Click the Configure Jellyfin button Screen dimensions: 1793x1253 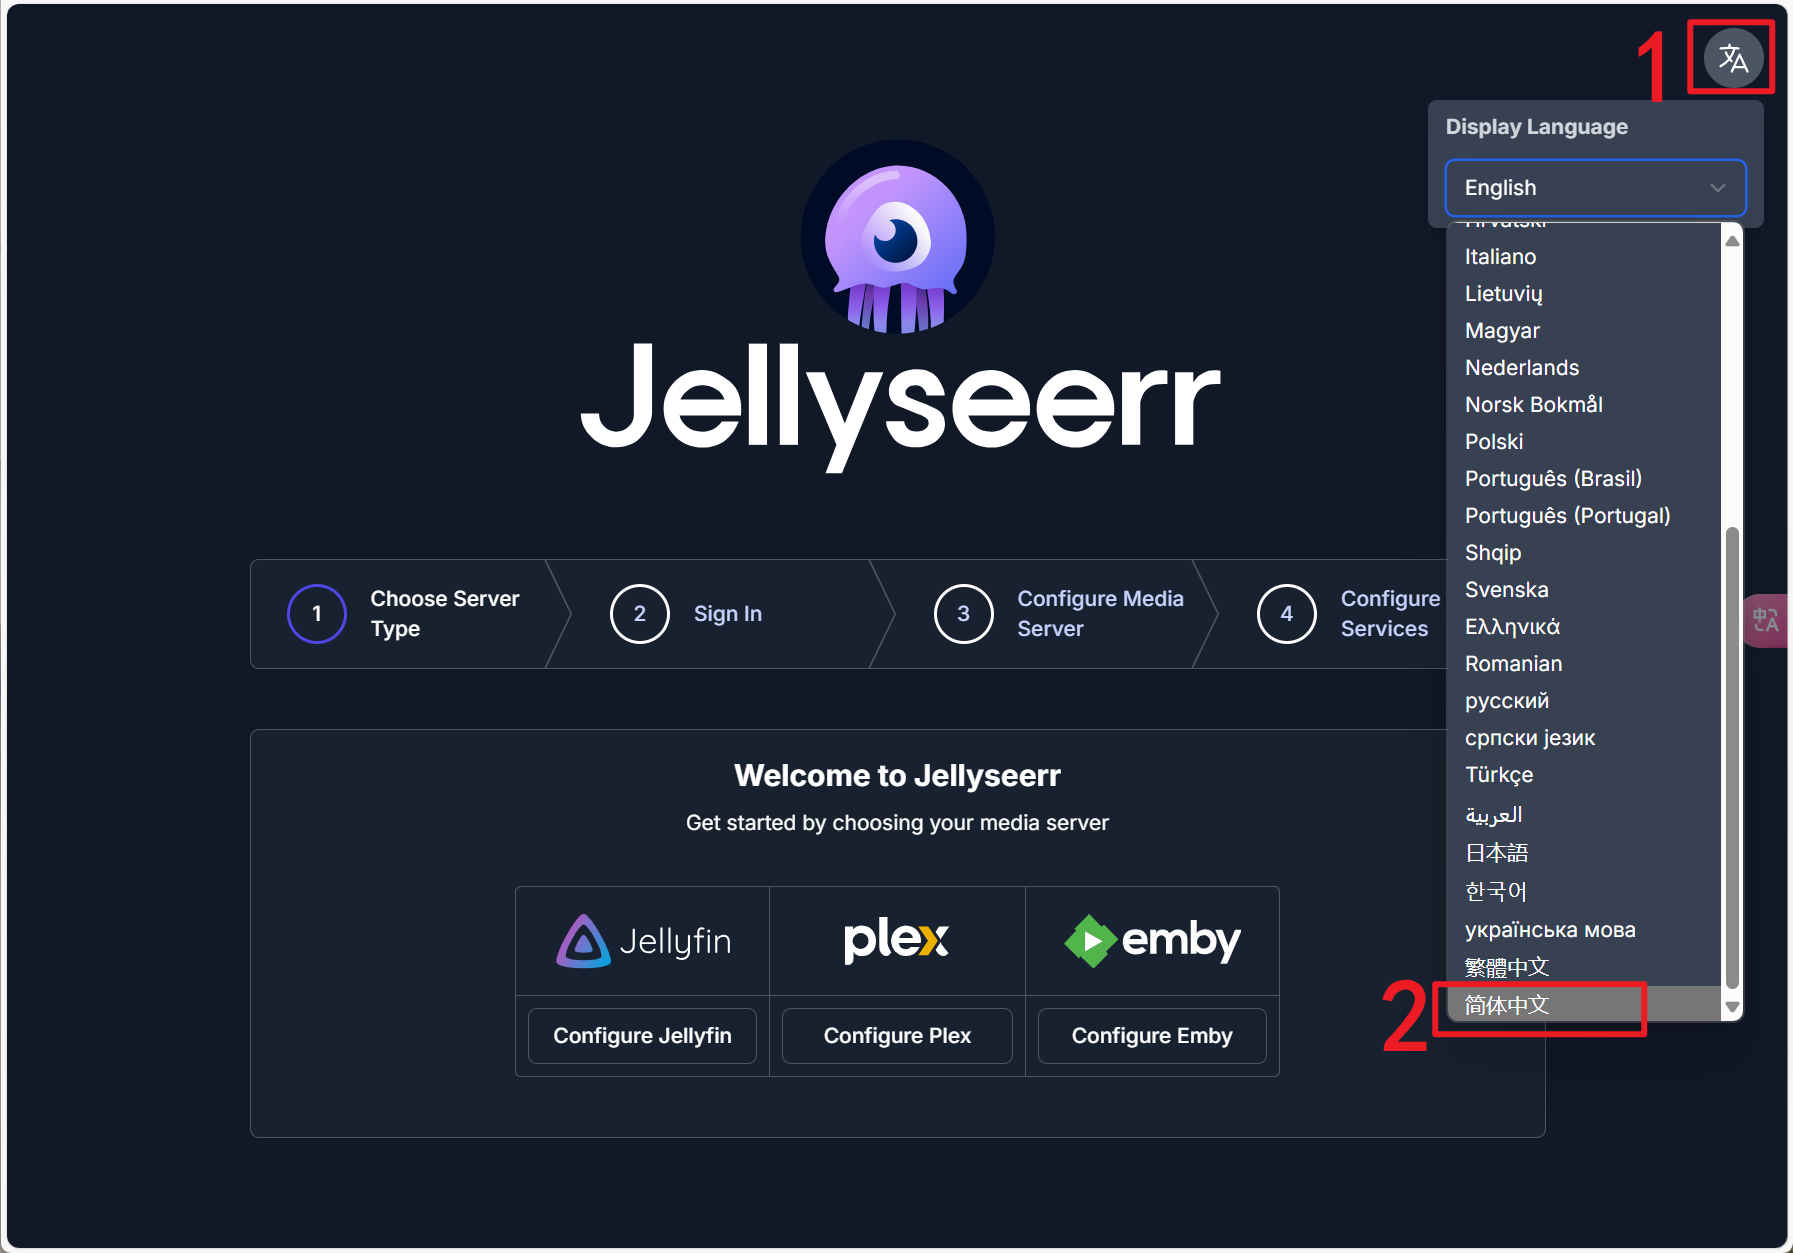coord(642,1036)
